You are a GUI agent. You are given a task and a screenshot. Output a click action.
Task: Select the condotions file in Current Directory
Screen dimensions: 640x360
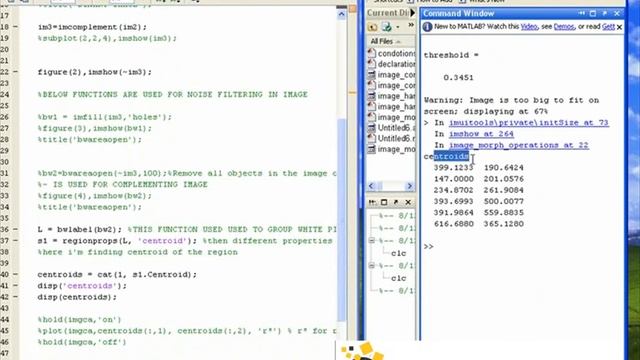[x=396, y=53]
